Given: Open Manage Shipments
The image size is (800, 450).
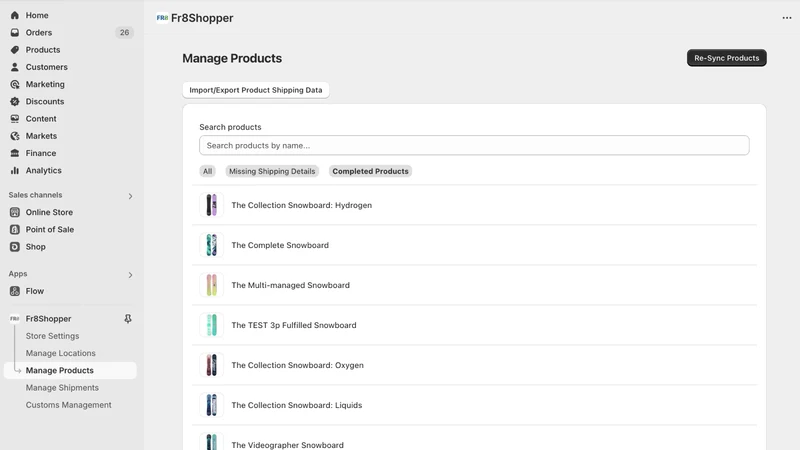Looking at the screenshot, I should pyautogui.click(x=62, y=388).
